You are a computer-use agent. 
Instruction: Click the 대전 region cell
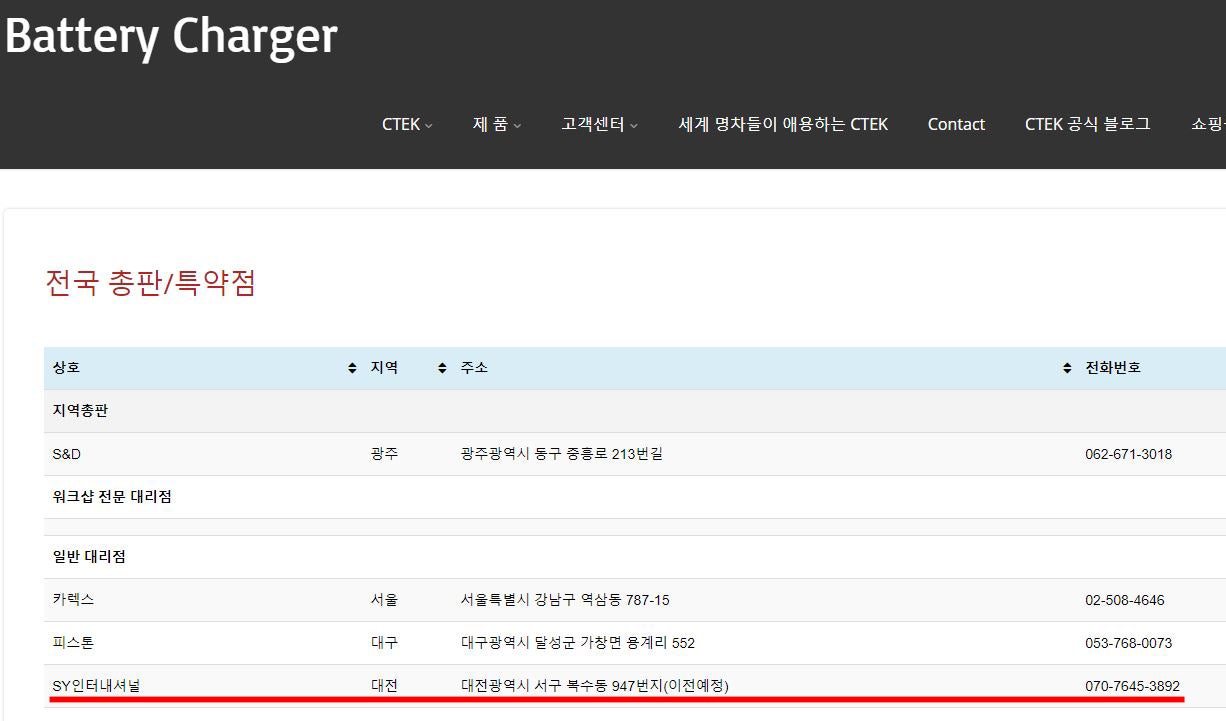(384, 686)
